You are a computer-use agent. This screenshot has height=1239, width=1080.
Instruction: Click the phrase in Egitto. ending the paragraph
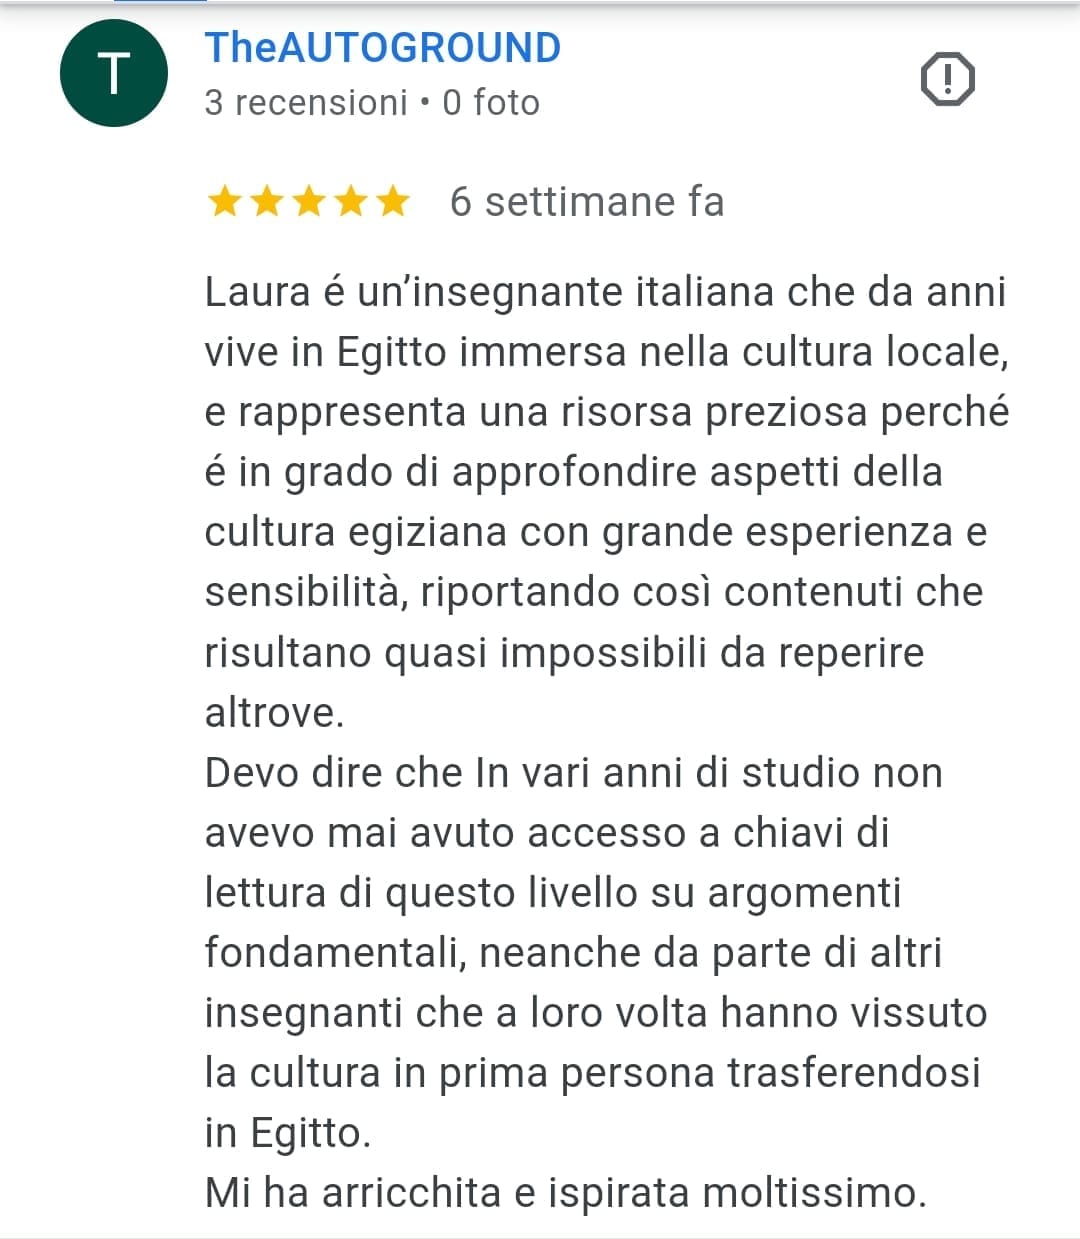click(x=288, y=1133)
